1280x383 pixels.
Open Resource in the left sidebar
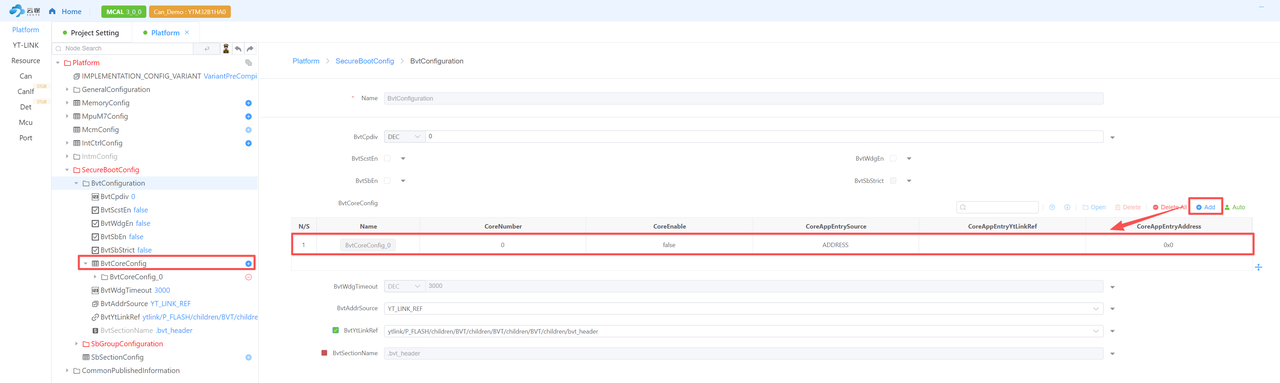(x=25, y=61)
